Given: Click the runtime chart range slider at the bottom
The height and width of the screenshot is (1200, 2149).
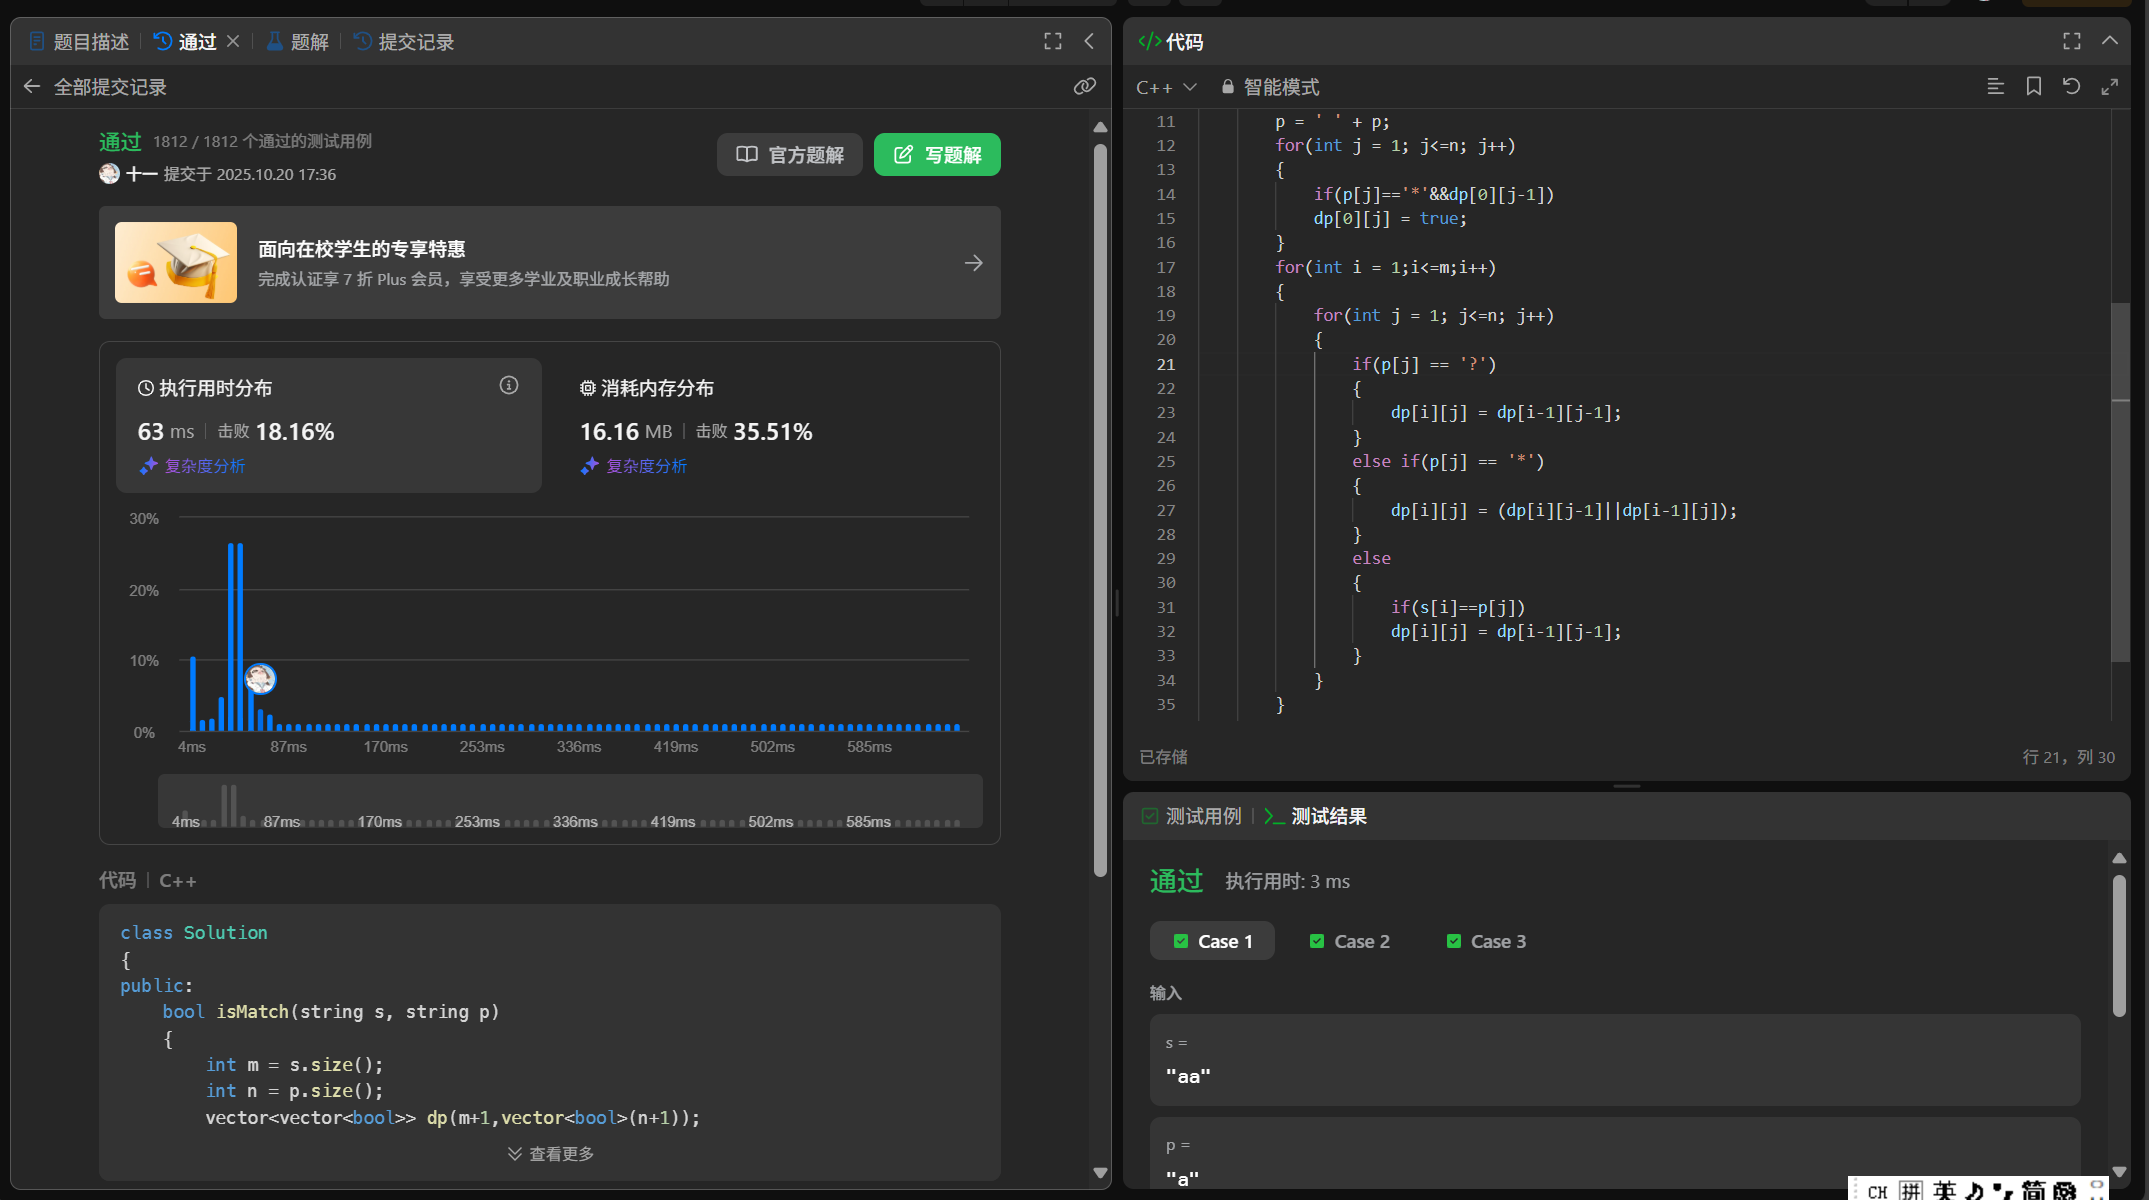Looking at the screenshot, I should click(570, 801).
